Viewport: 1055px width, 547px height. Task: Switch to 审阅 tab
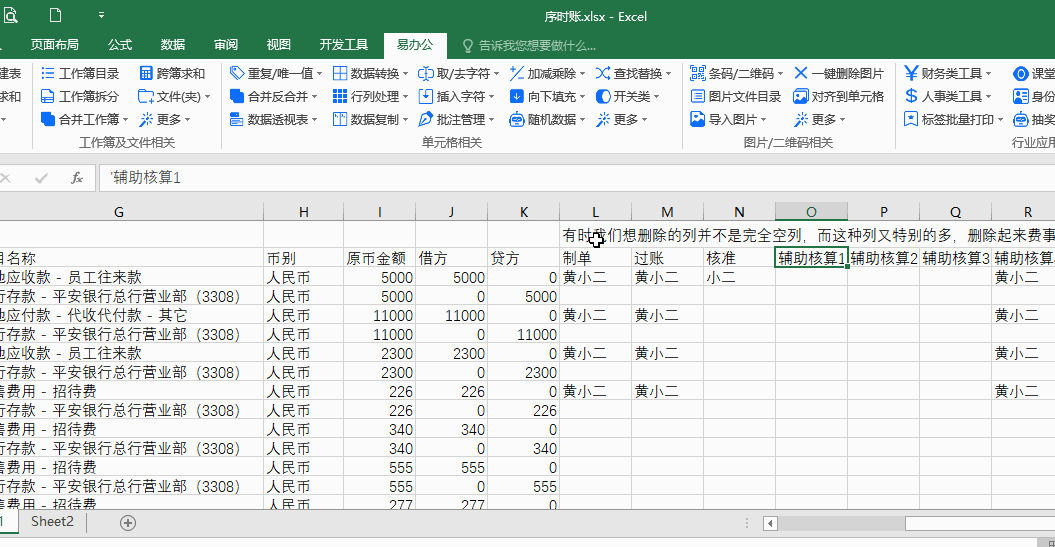click(x=226, y=44)
